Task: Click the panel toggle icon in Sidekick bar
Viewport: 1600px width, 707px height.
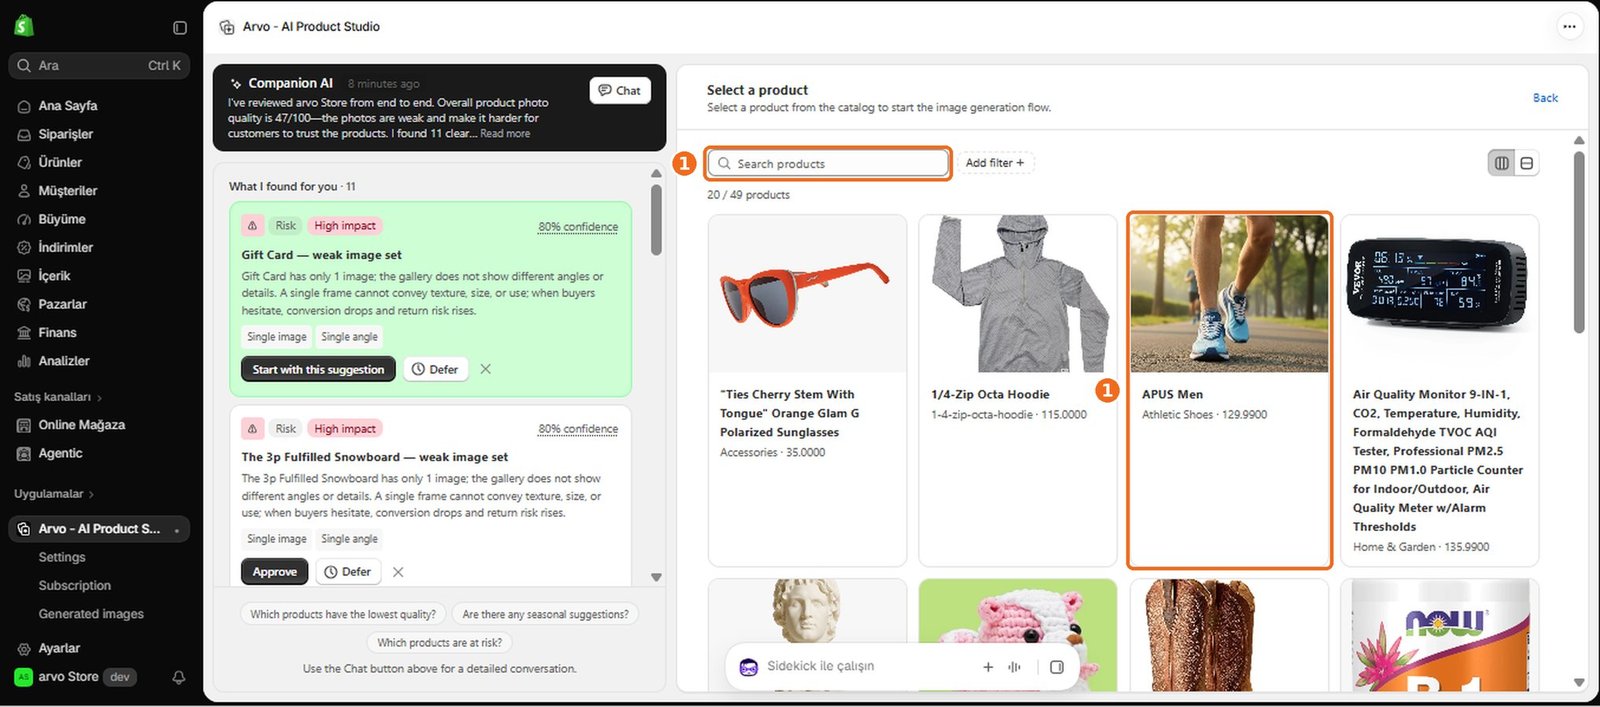Action: pyautogui.click(x=1057, y=667)
